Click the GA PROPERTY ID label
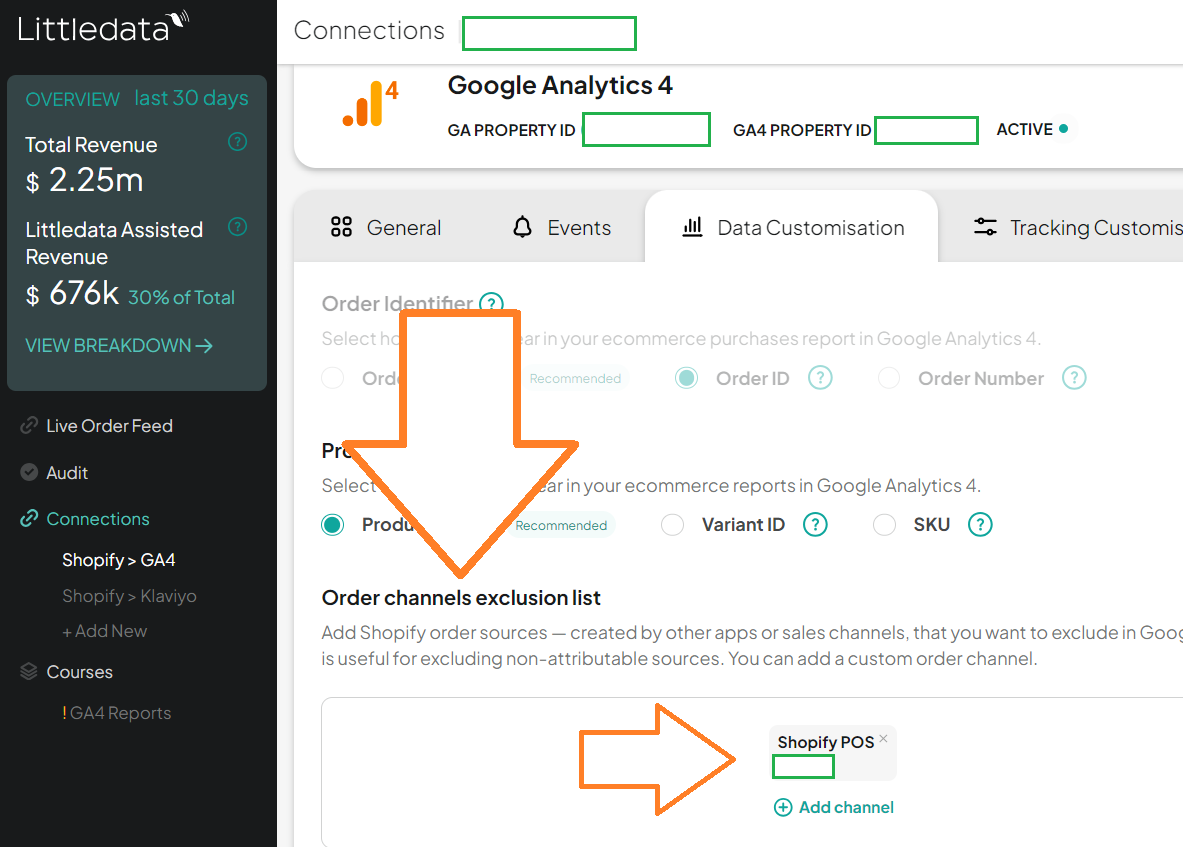 [x=512, y=130]
